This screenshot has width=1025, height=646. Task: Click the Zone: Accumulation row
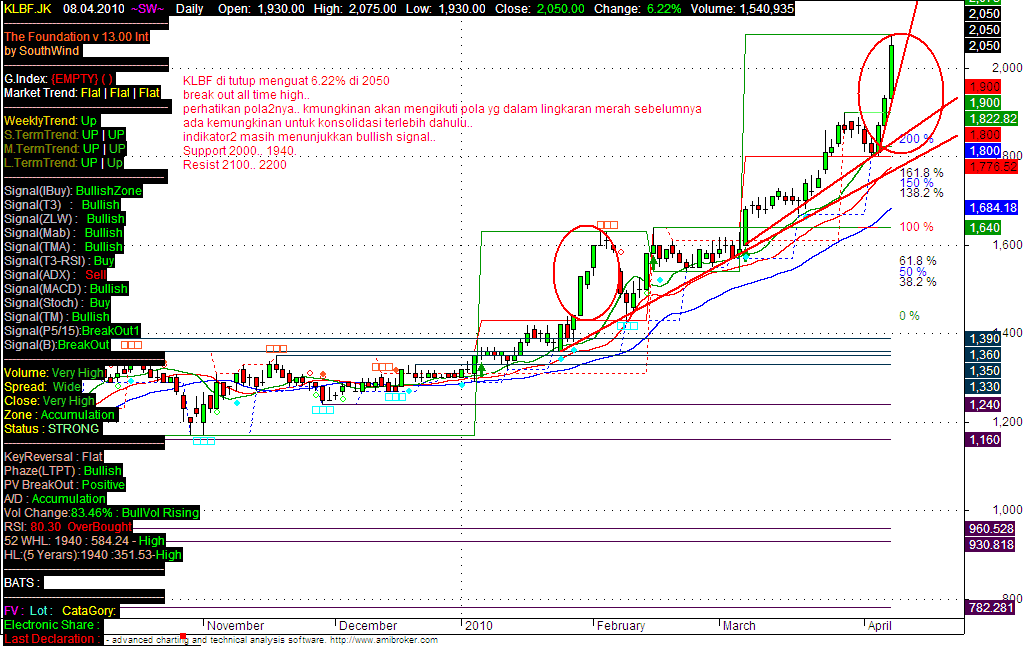tap(59, 415)
